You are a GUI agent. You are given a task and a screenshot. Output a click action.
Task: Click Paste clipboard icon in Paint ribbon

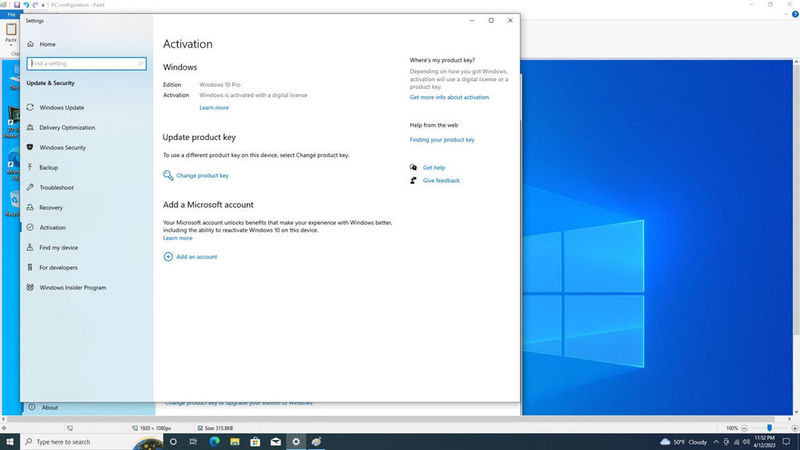point(11,30)
